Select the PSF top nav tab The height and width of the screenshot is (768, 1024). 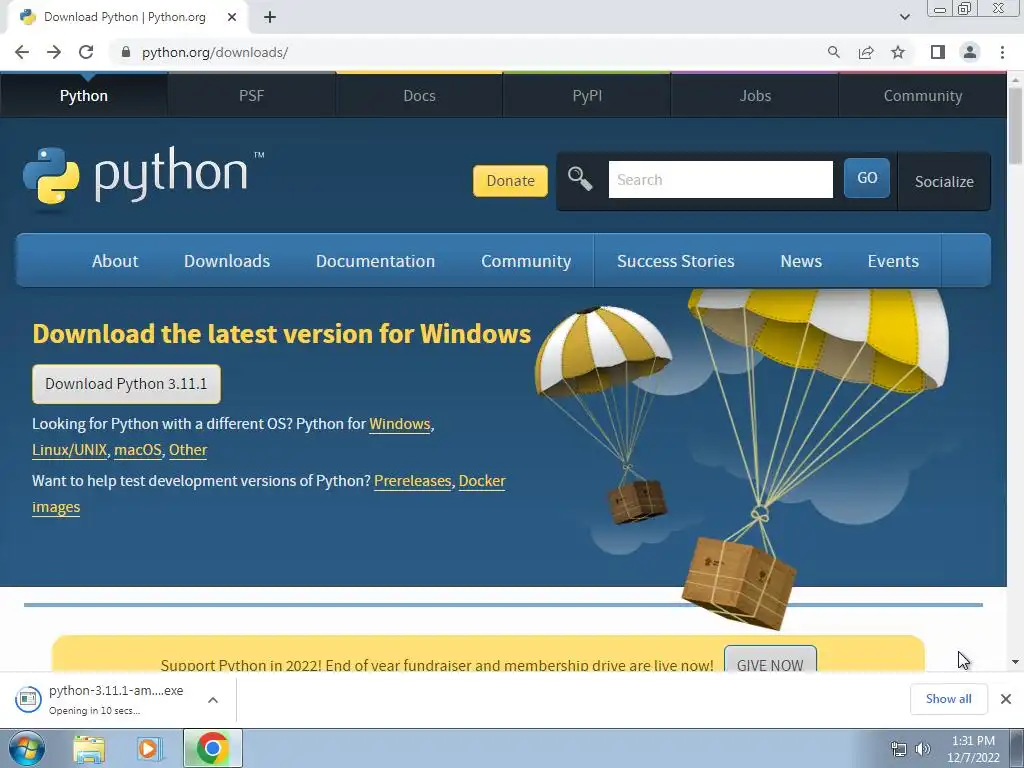[x=251, y=95]
